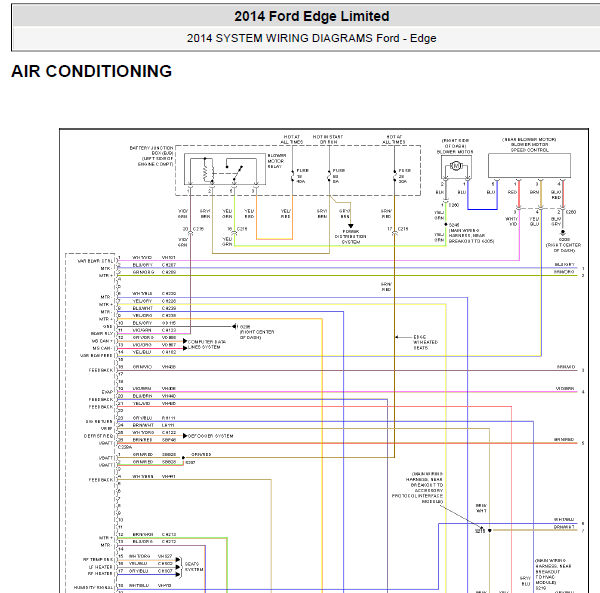Image resolution: width=600 pixels, height=593 pixels.
Task: Click the VH101 circuit code on pin 1
Action: [x=168, y=257]
